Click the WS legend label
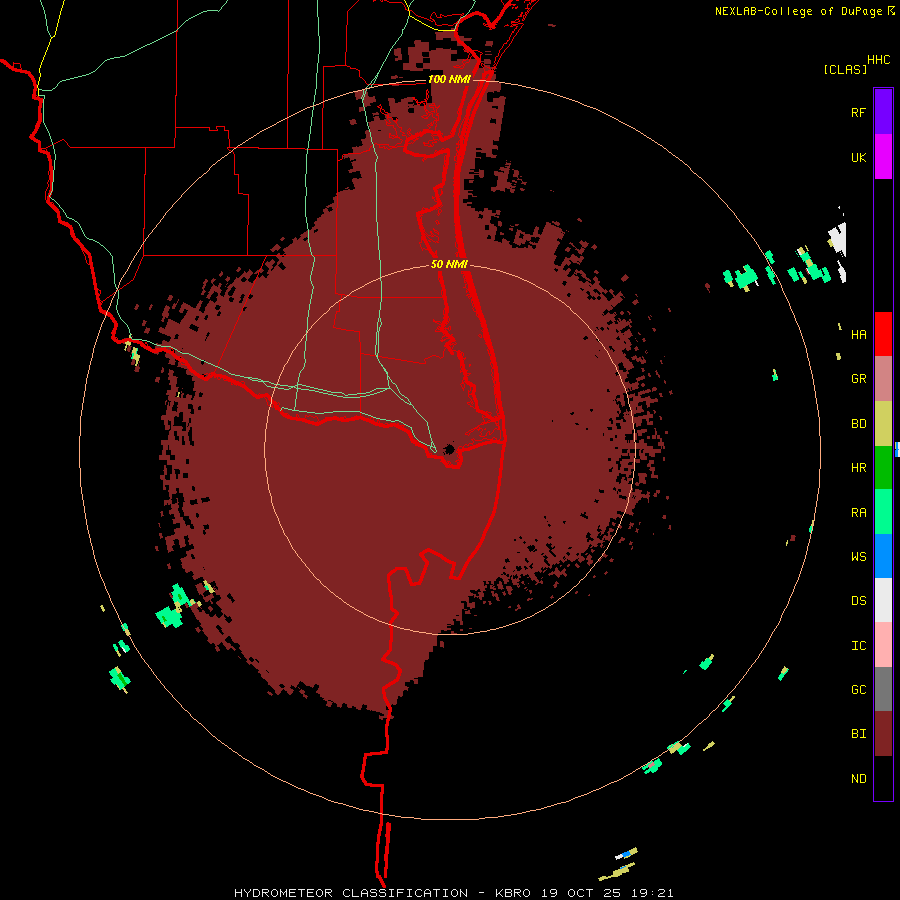This screenshot has height=900, width=900. [x=858, y=556]
